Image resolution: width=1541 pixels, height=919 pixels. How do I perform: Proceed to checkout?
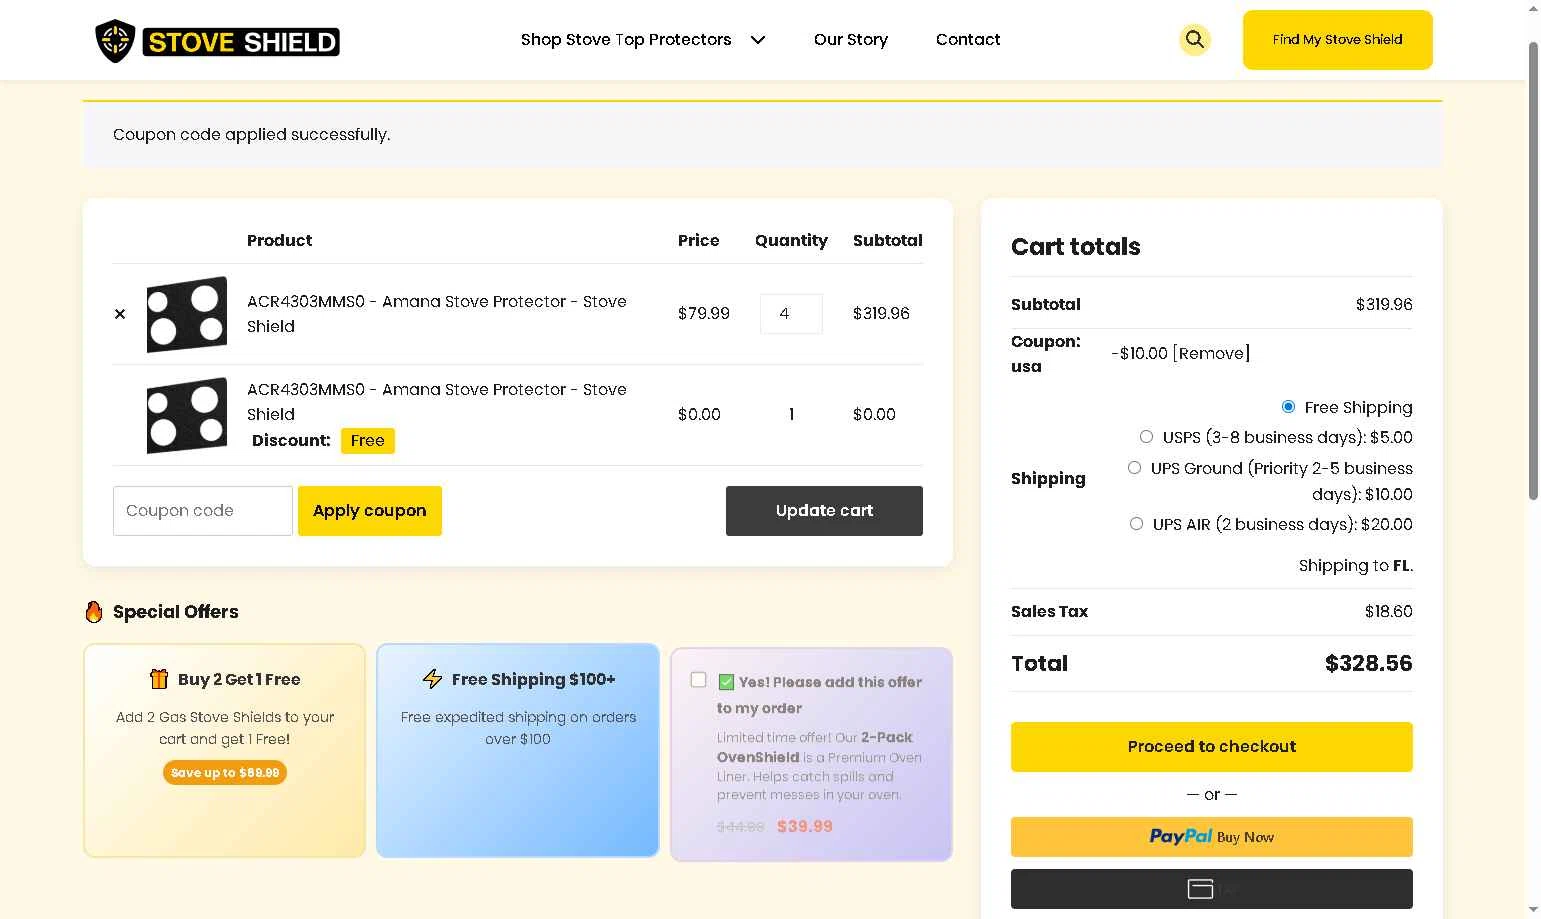click(1211, 747)
